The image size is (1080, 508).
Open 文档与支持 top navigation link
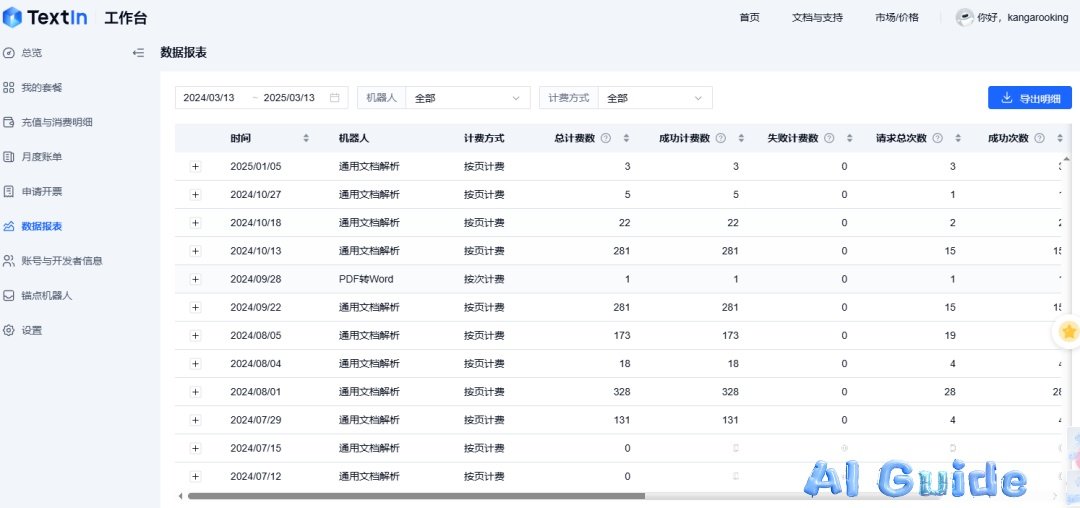[817, 18]
